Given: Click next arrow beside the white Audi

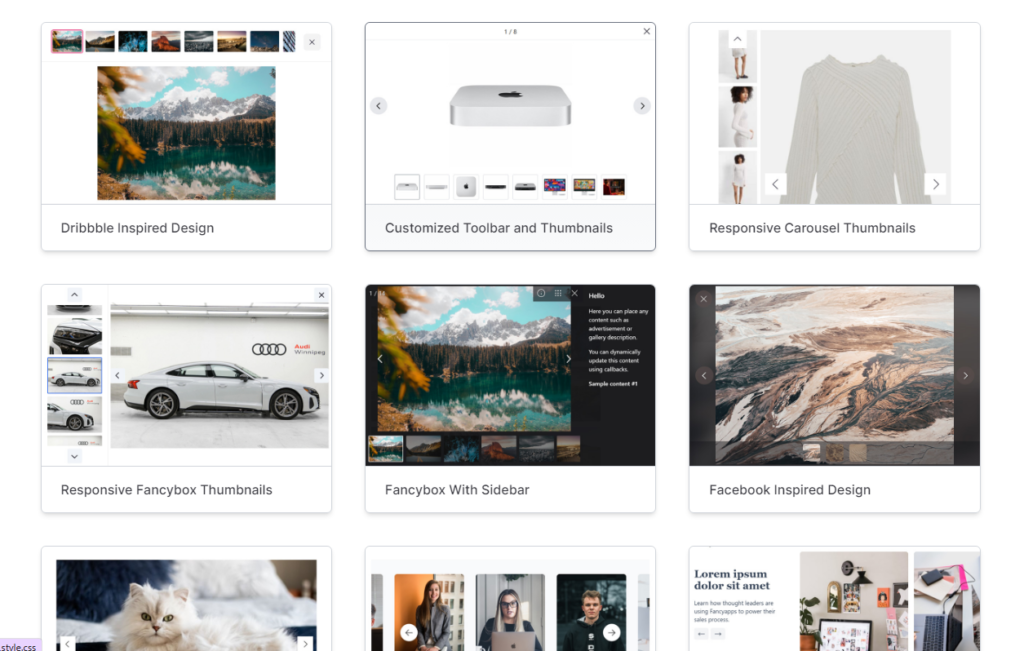Looking at the screenshot, I should (321, 376).
